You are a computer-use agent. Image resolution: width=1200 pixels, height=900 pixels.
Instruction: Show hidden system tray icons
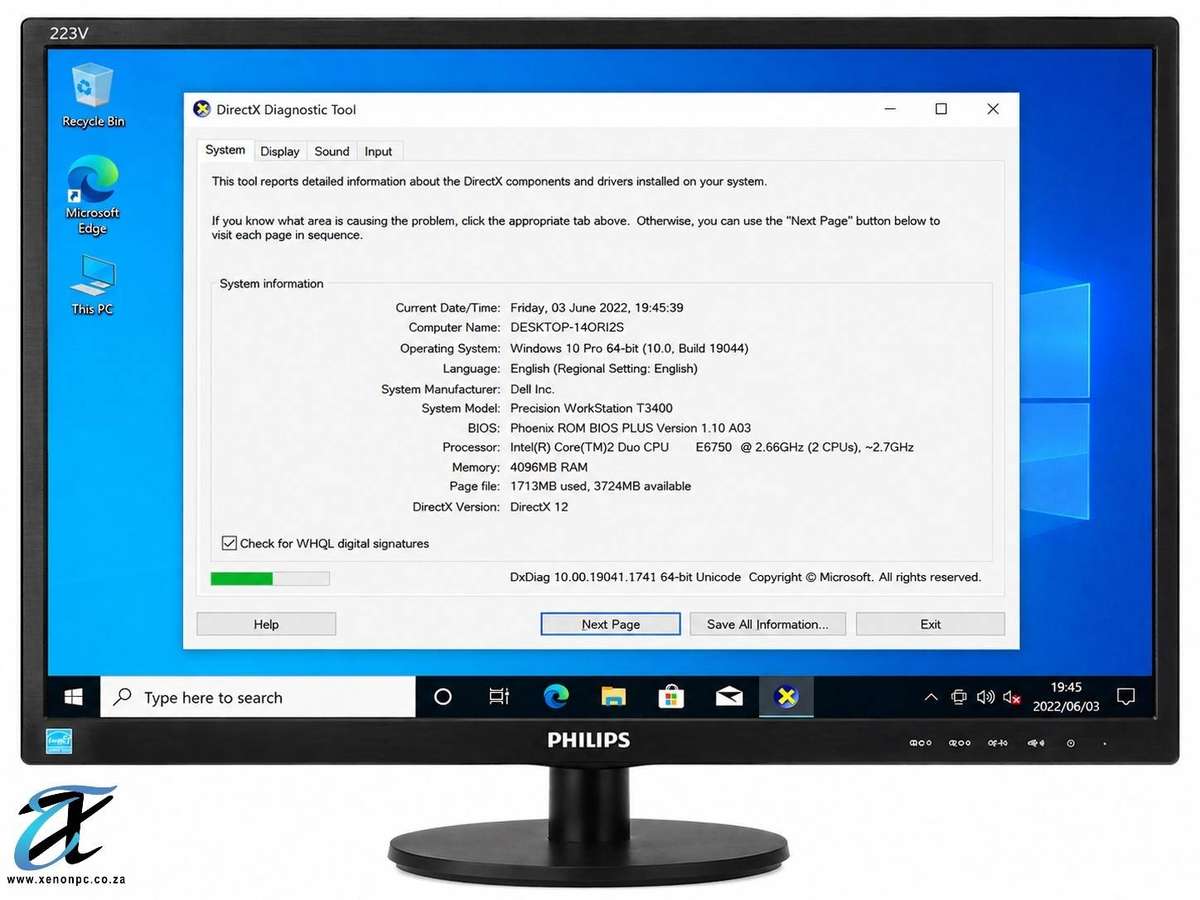[931, 697]
